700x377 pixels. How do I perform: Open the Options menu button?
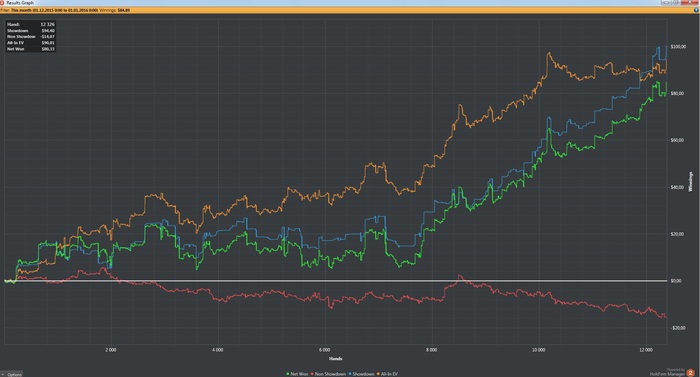point(11,374)
